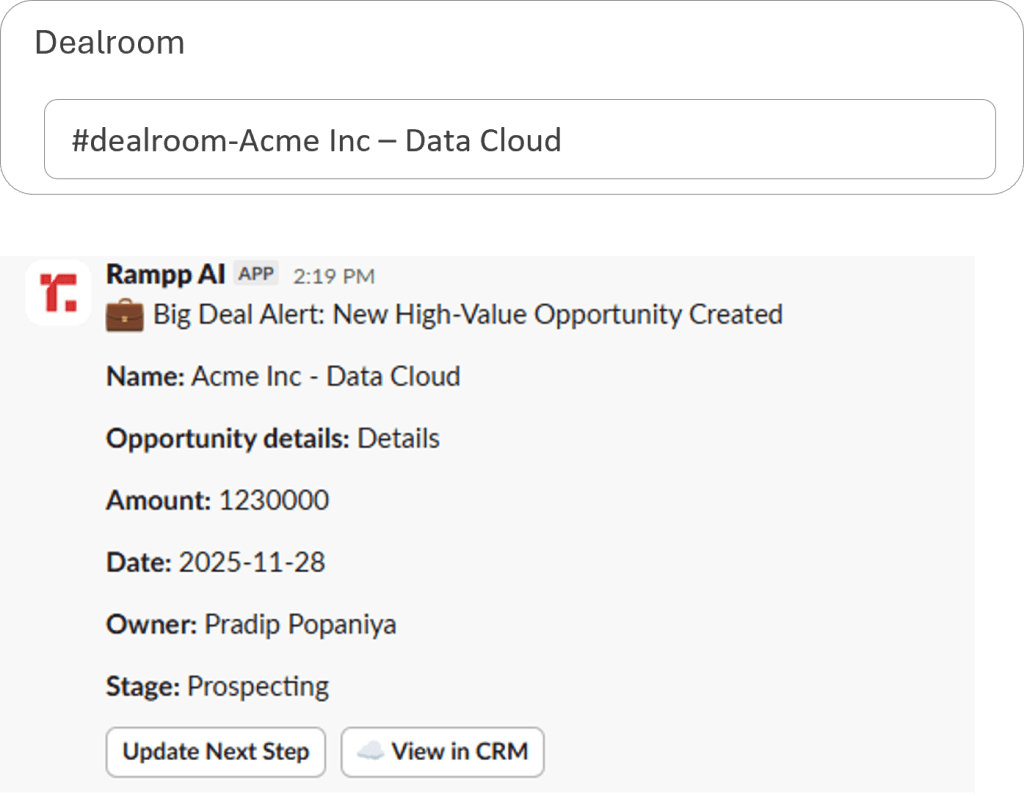Image resolution: width=1024 pixels, height=796 pixels.
Task: Click the APP badge beside Rampp AI
Action: [255, 274]
